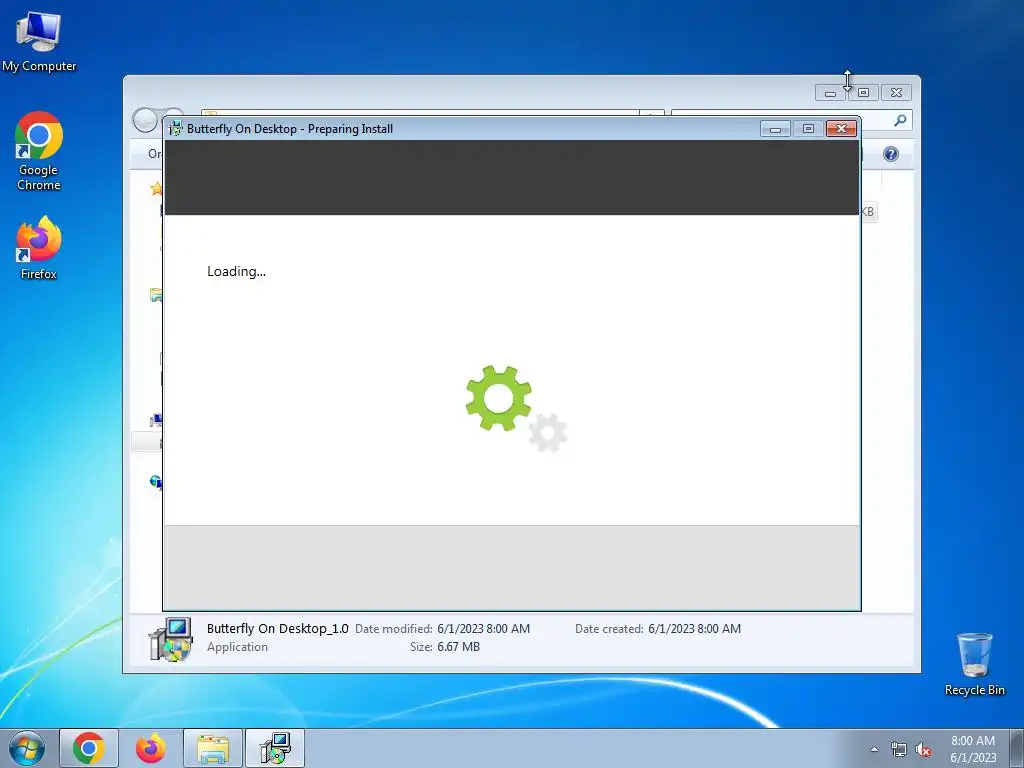Switch to installer taskbar button

pyautogui.click(x=275, y=748)
